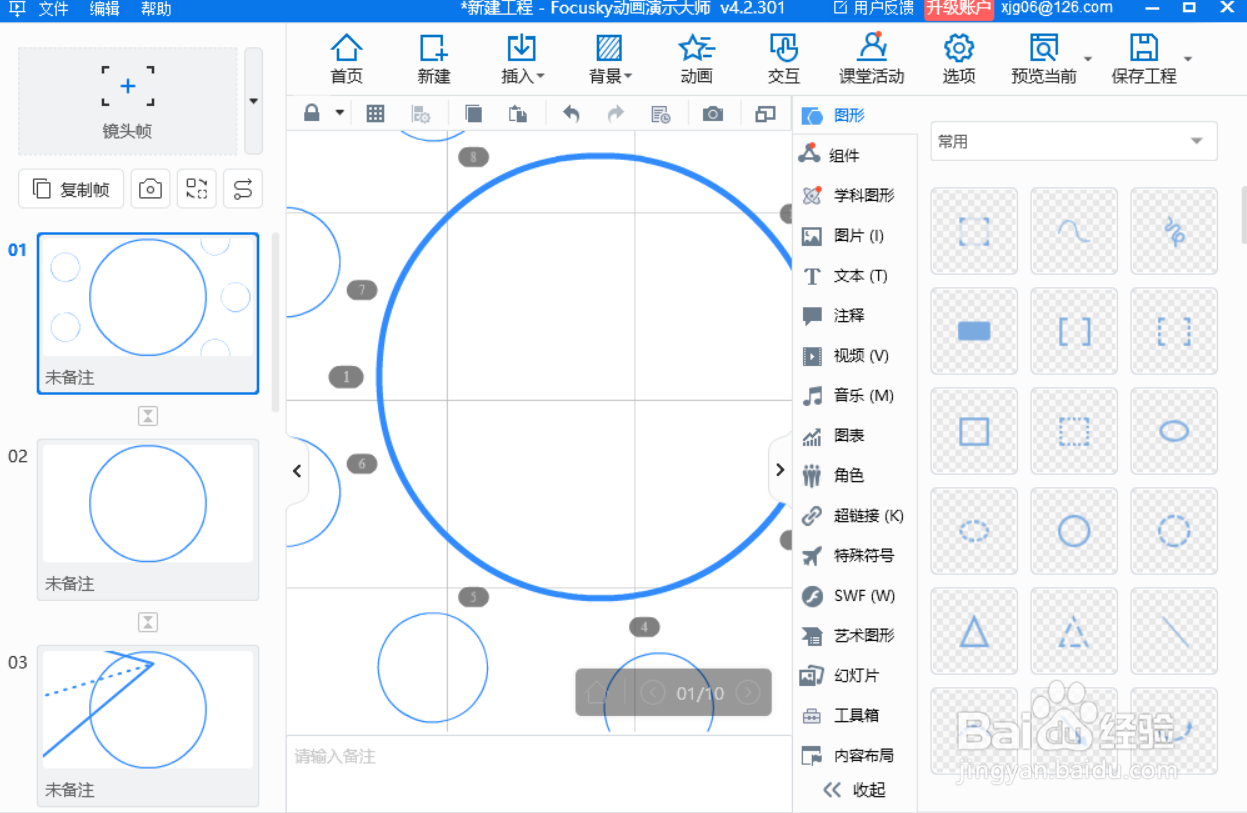The height and width of the screenshot is (813, 1247).
Task: Click the paste clipboard icon
Action: tap(518, 114)
